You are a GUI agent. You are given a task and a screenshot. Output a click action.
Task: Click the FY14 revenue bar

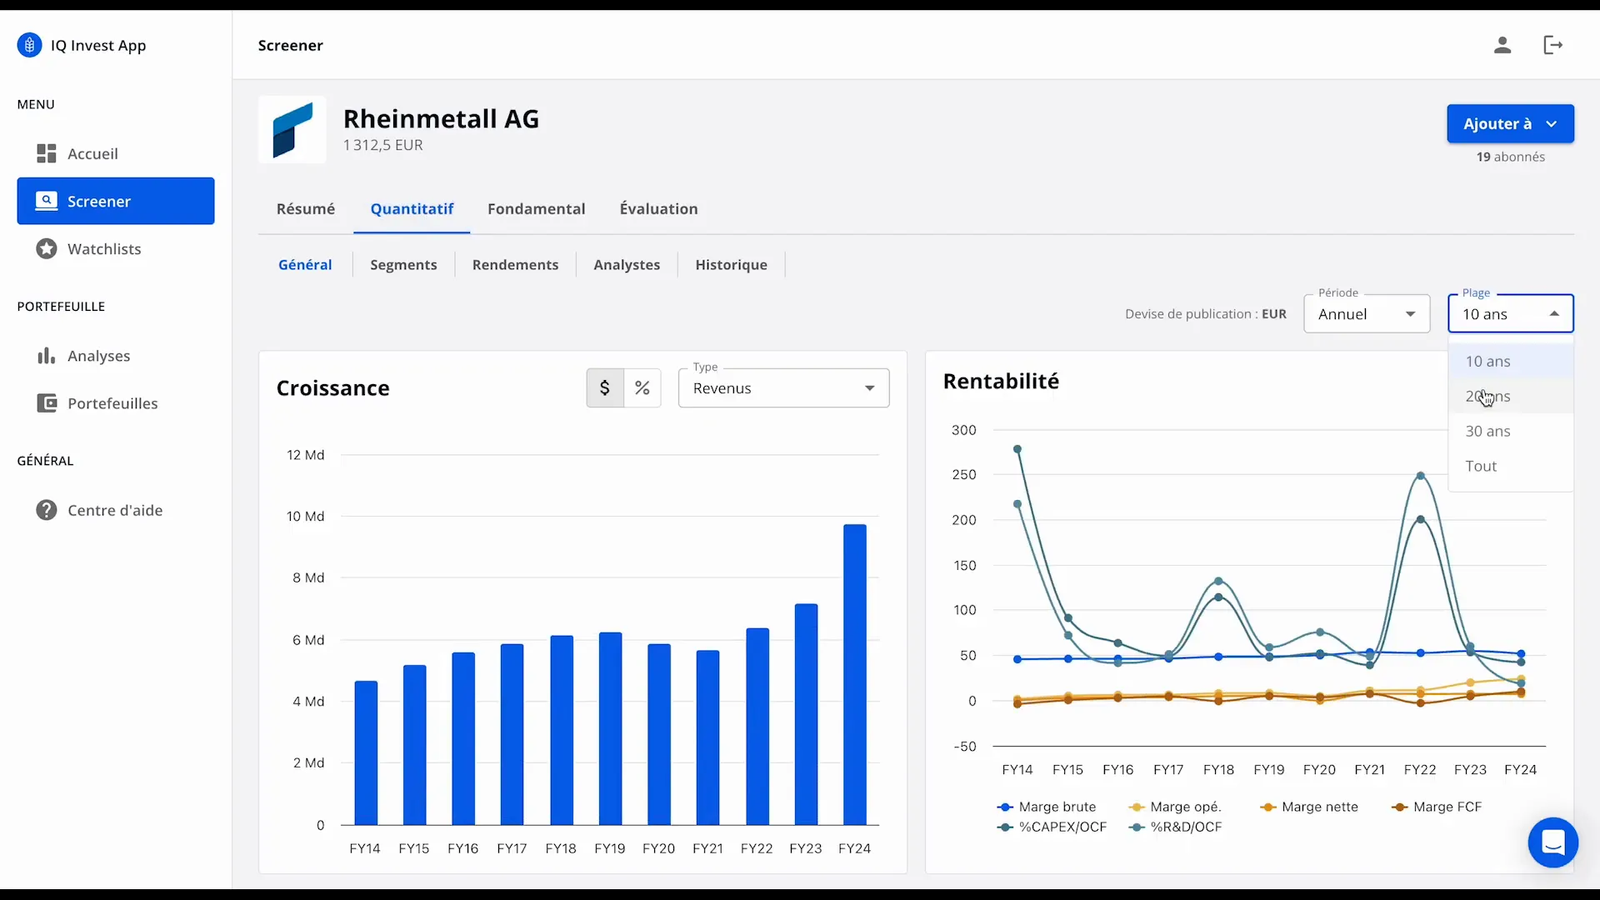[366, 753]
